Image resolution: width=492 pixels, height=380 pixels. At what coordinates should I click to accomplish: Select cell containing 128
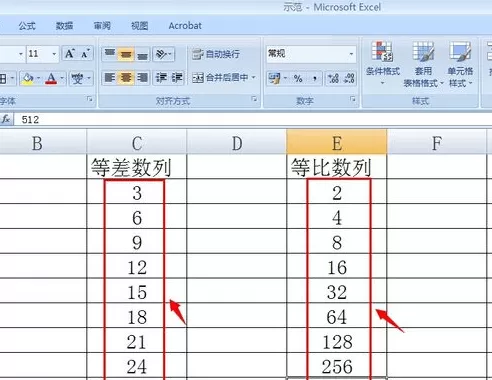click(337, 340)
